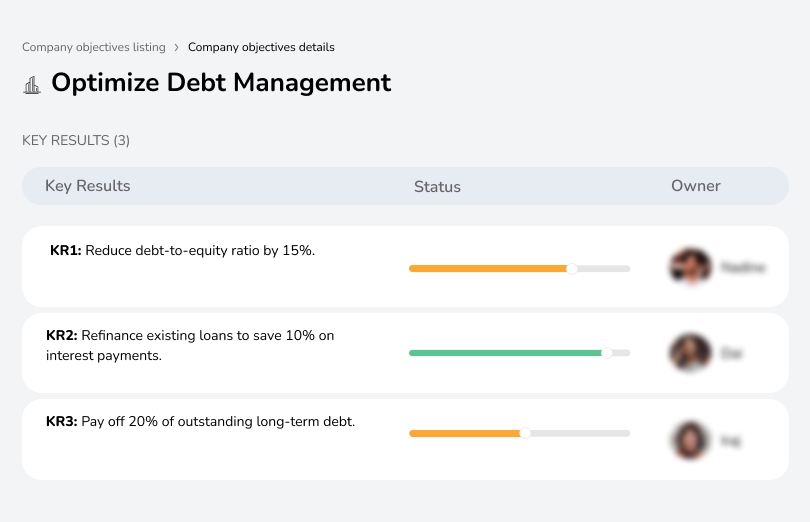The image size is (810, 522).
Task: Click the building icon beside the title
Action: pyautogui.click(x=32, y=85)
